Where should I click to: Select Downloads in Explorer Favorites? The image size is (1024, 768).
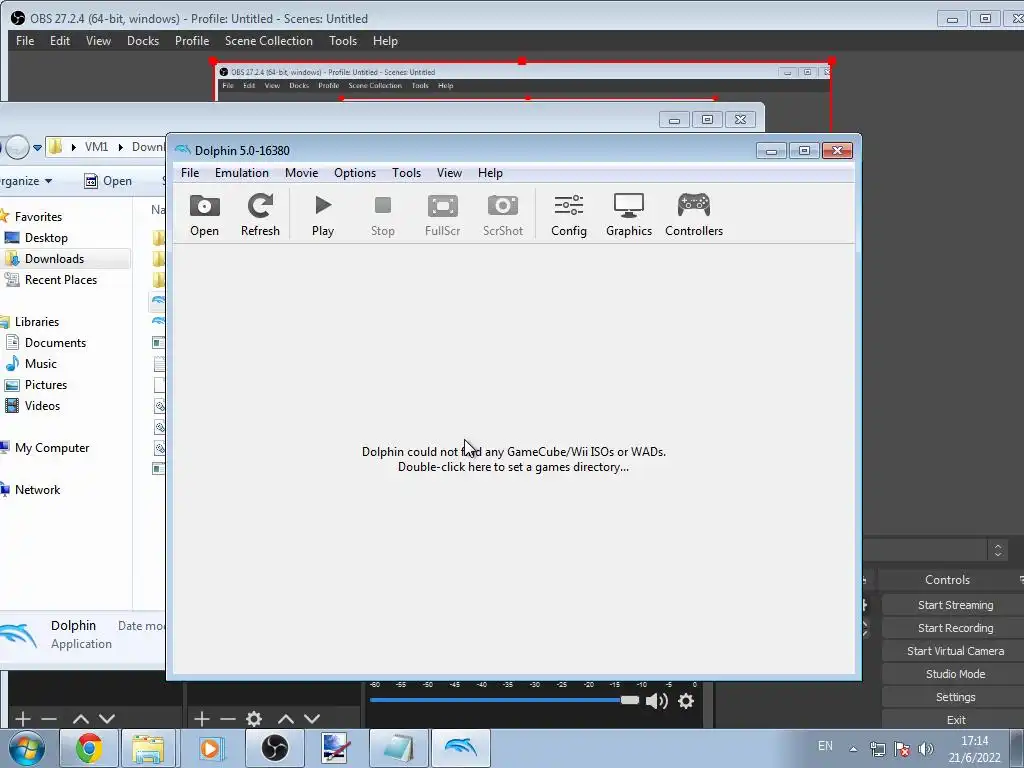(x=54, y=259)
